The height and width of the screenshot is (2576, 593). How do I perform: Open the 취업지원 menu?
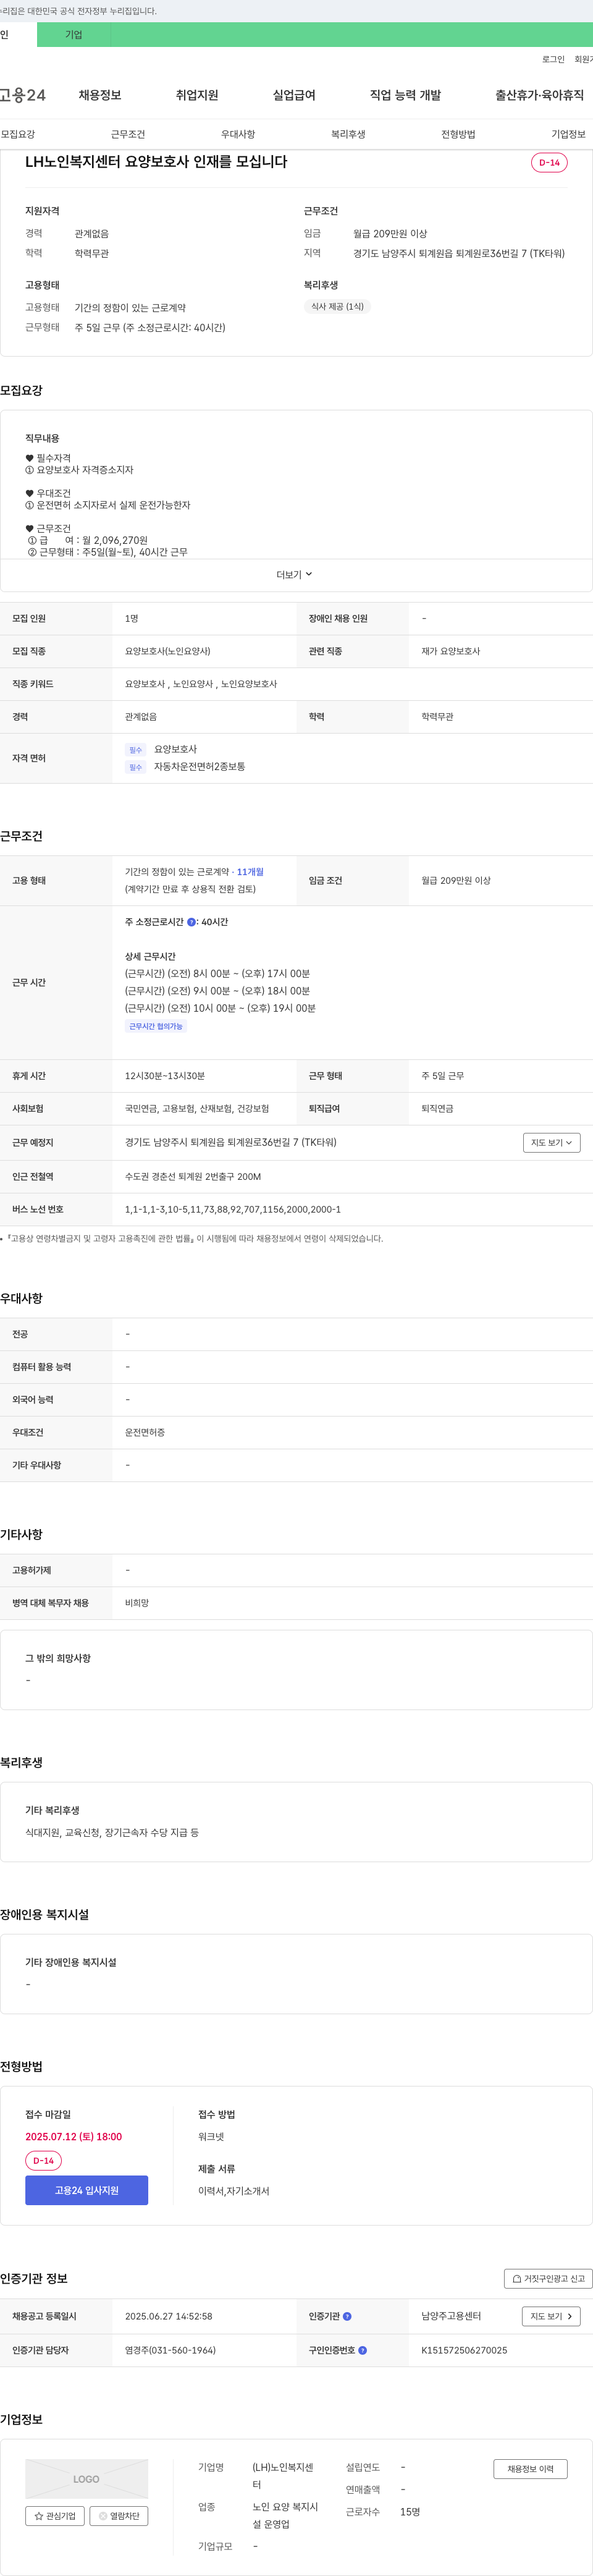click(197, 95)
